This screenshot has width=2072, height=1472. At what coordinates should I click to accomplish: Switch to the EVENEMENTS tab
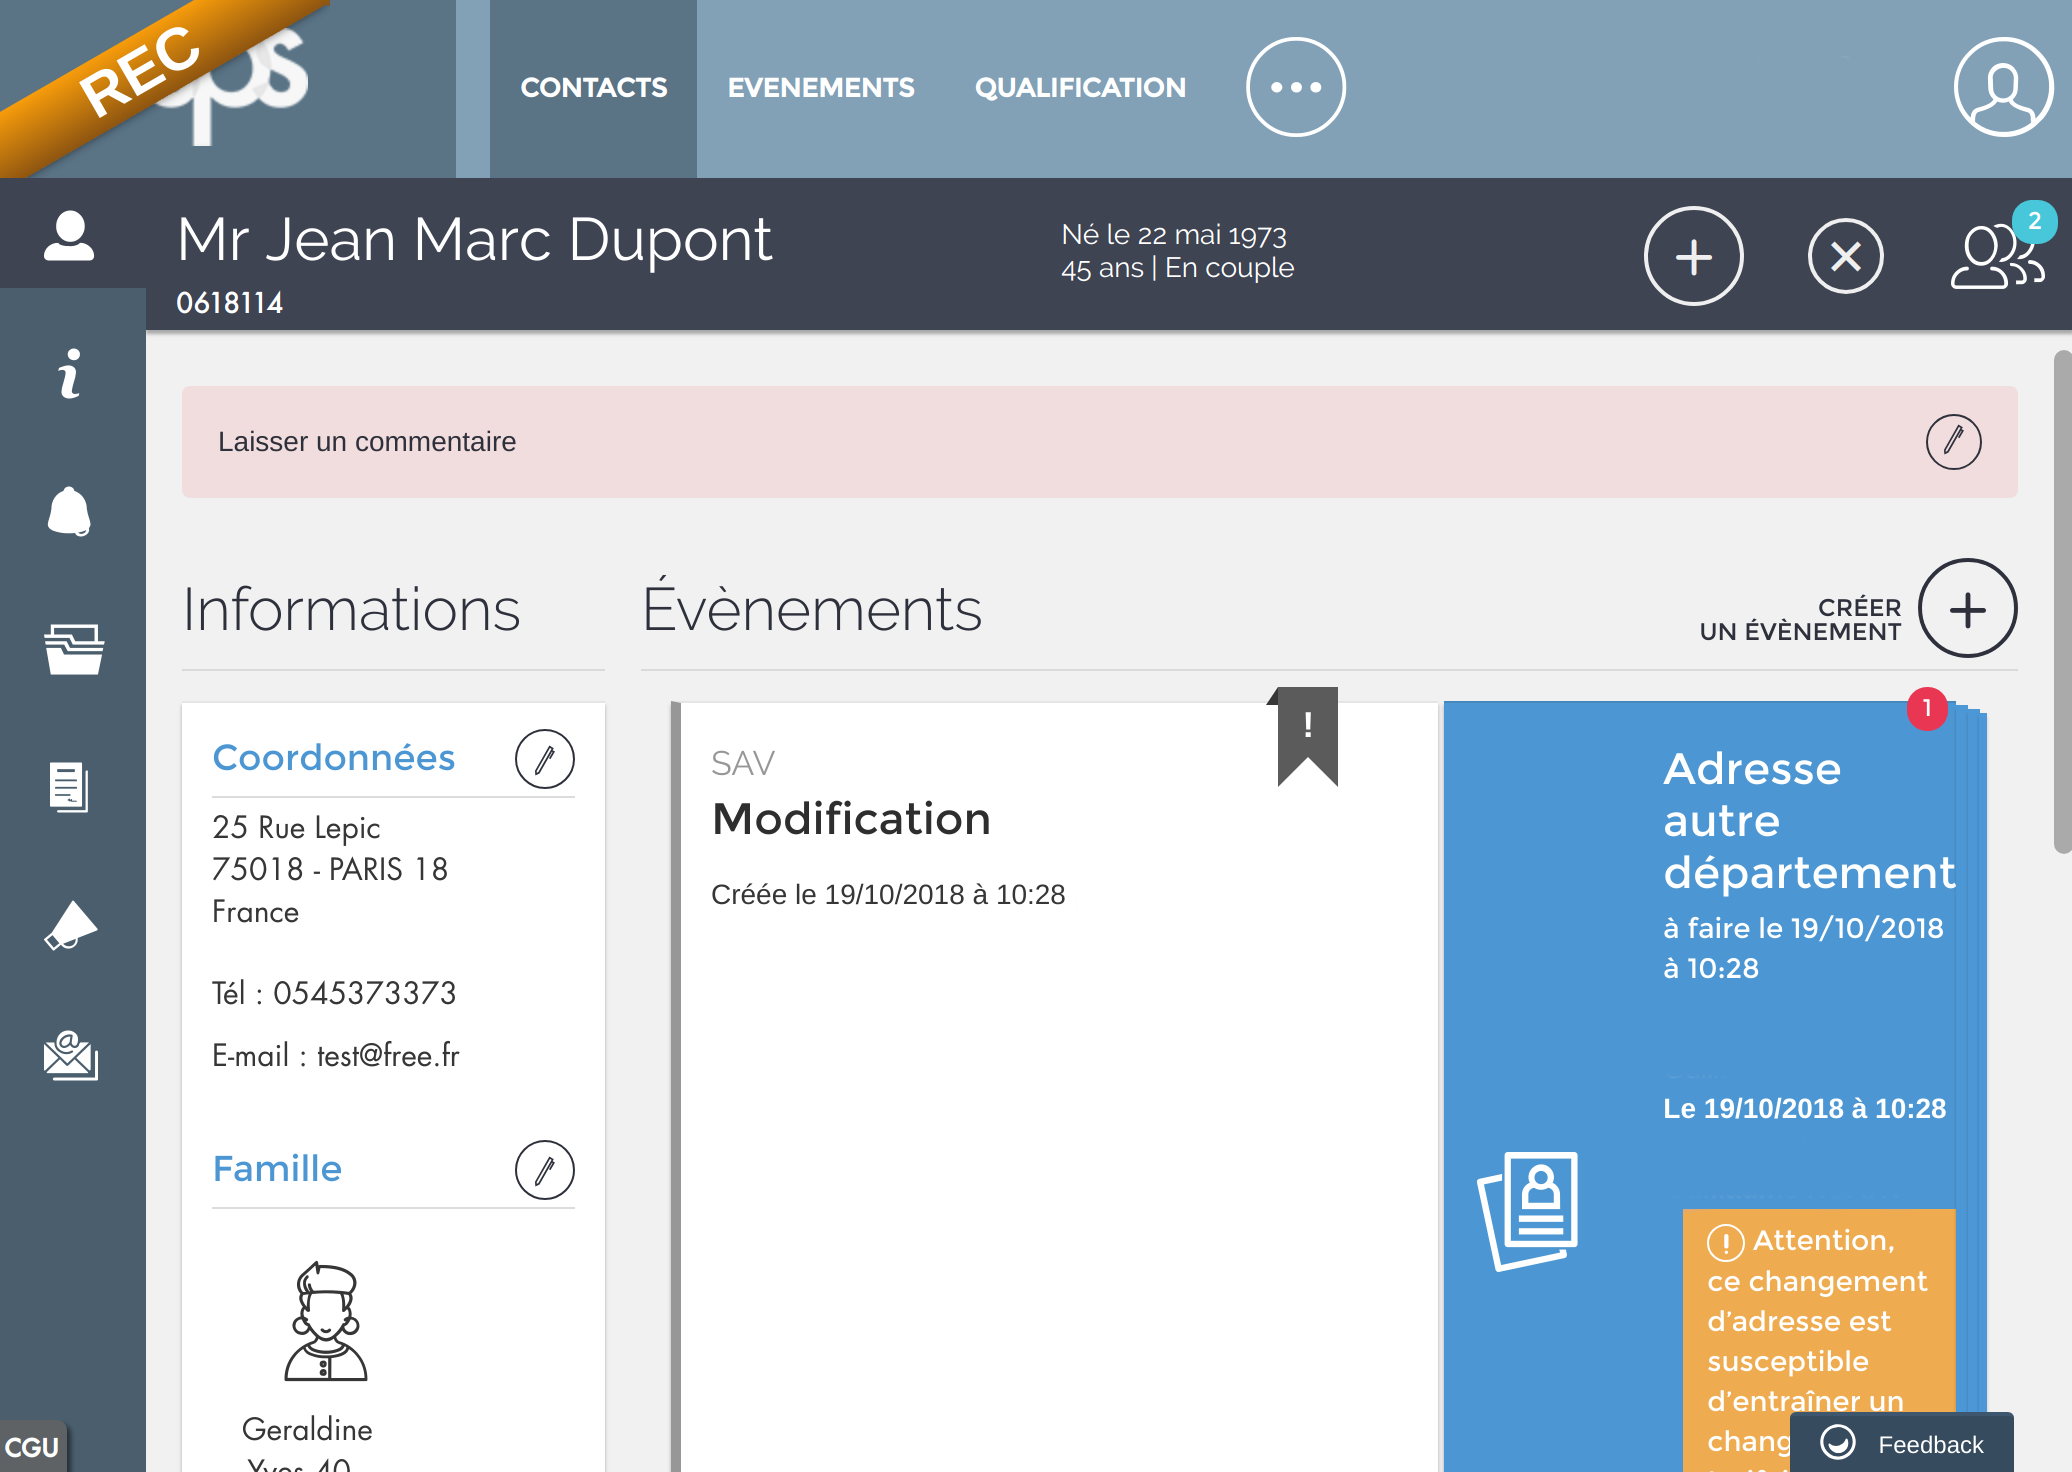point(820,88)
